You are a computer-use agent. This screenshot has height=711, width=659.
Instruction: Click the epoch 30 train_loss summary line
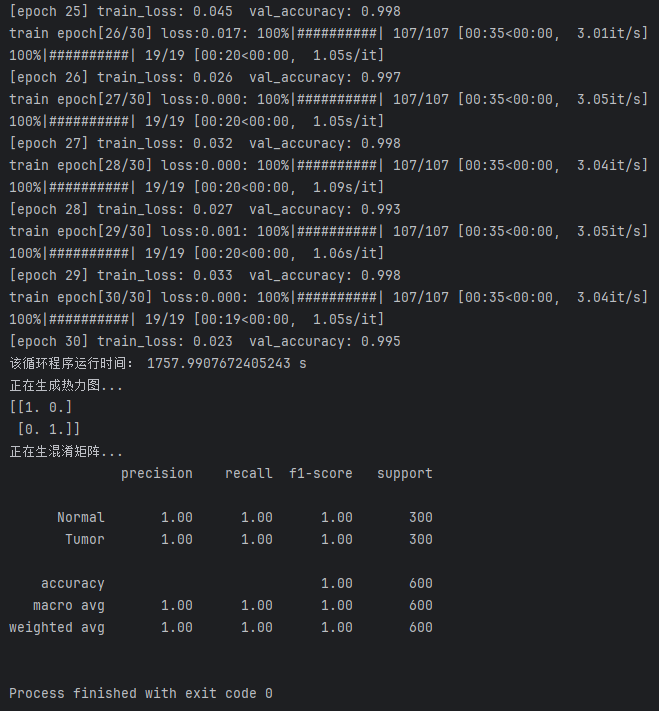coord(205,341)
